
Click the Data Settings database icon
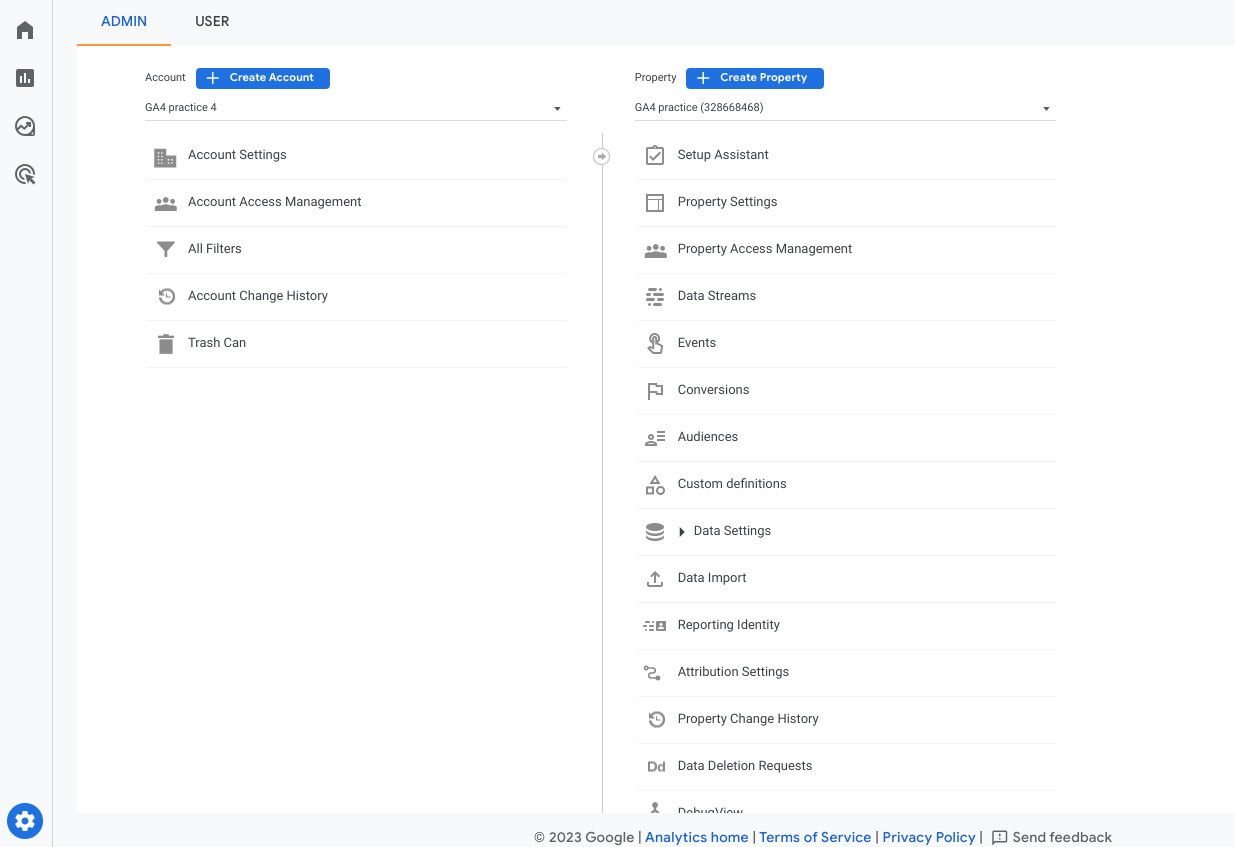point(655,532)
